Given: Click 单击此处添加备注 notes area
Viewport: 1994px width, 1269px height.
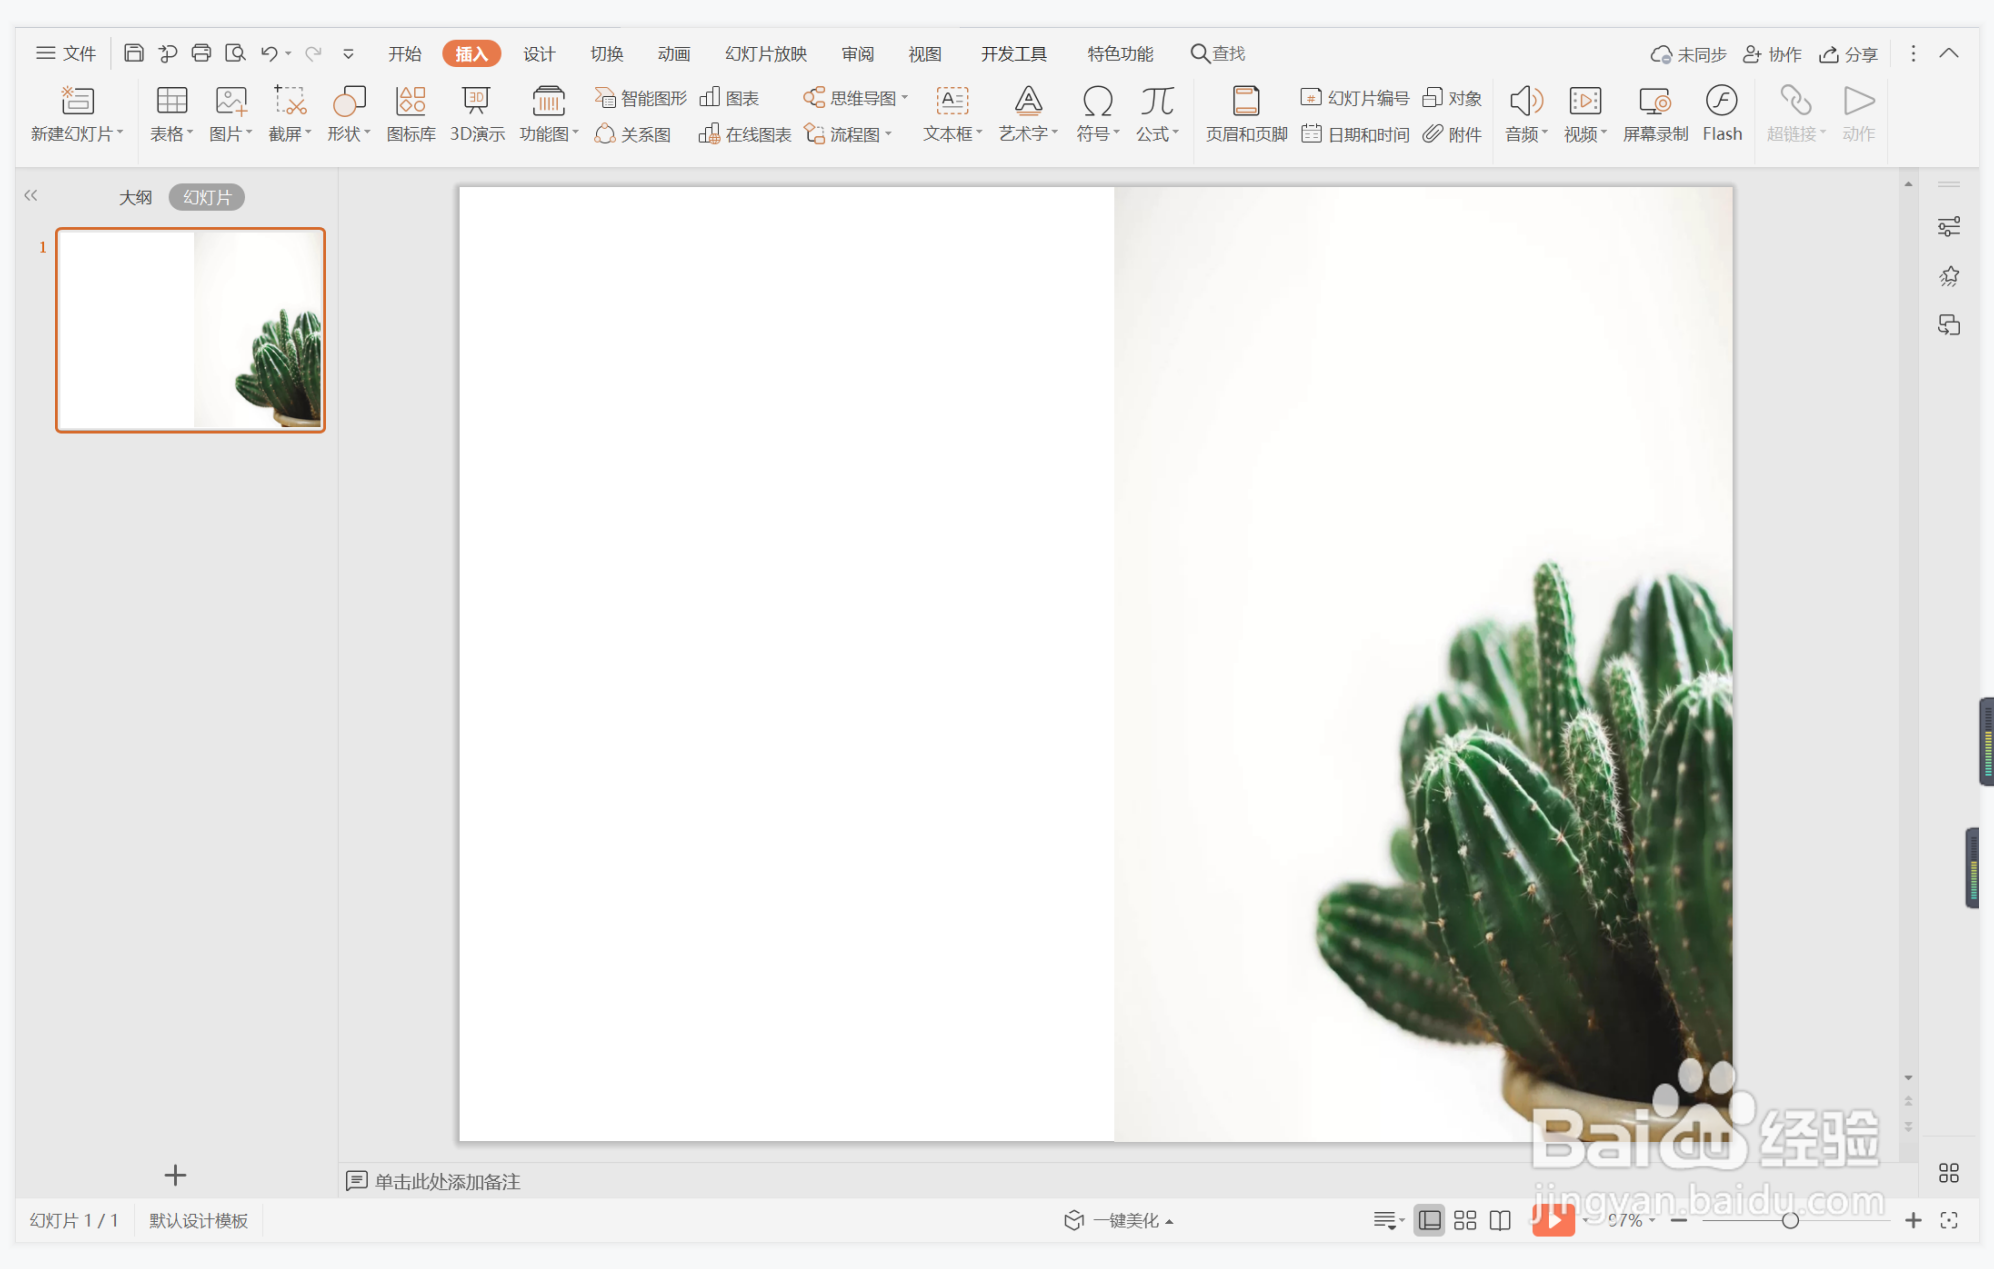Looking at the screenshot, I should click(447, 1181).
